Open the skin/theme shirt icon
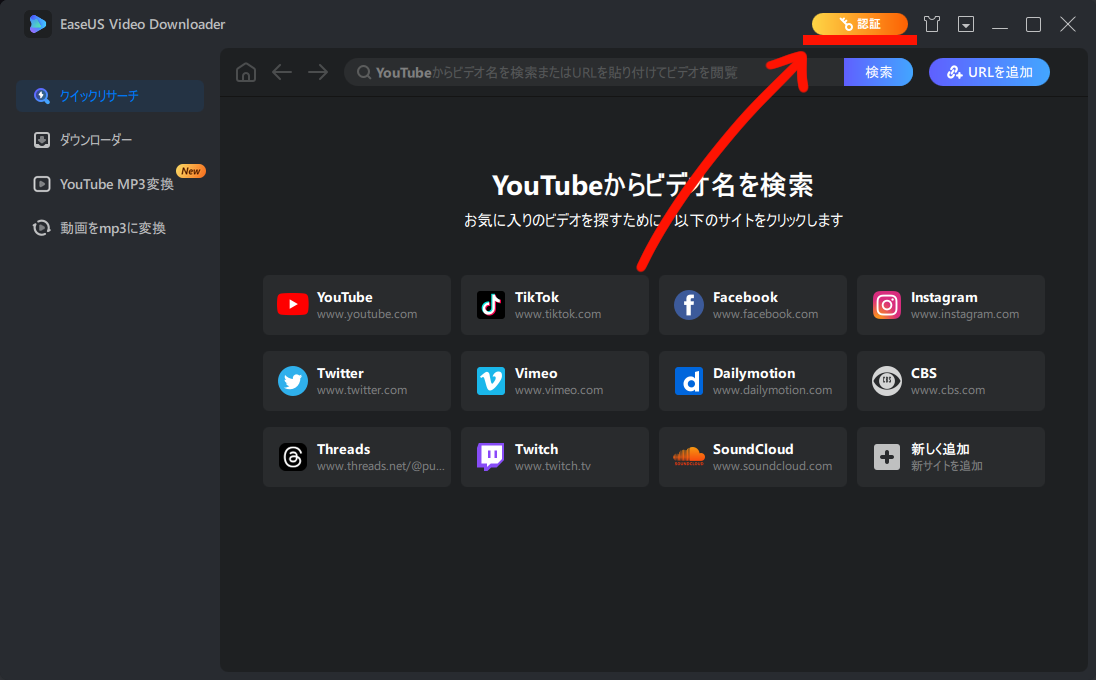Image resolution: width=1096 pixels, height=680 pixels. (x=932, y=24)
